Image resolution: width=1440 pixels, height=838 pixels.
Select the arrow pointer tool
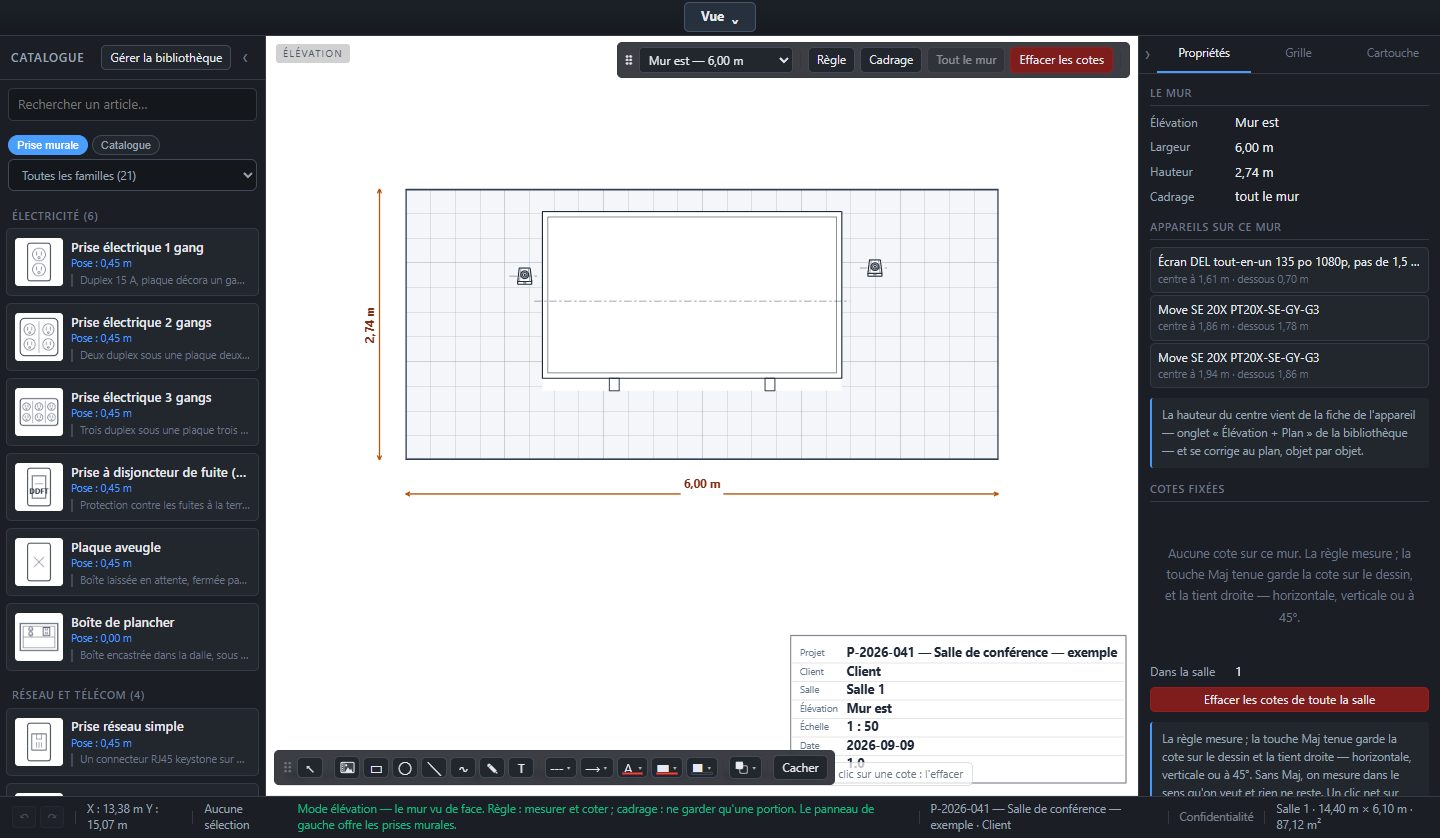coord(310,768)
